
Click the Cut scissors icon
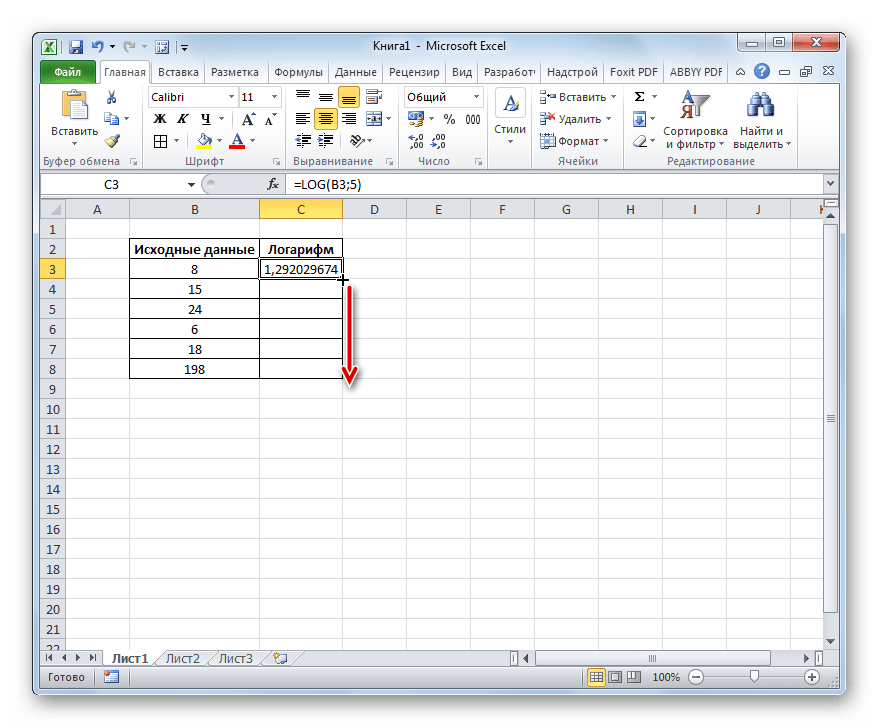pos(112,98)
